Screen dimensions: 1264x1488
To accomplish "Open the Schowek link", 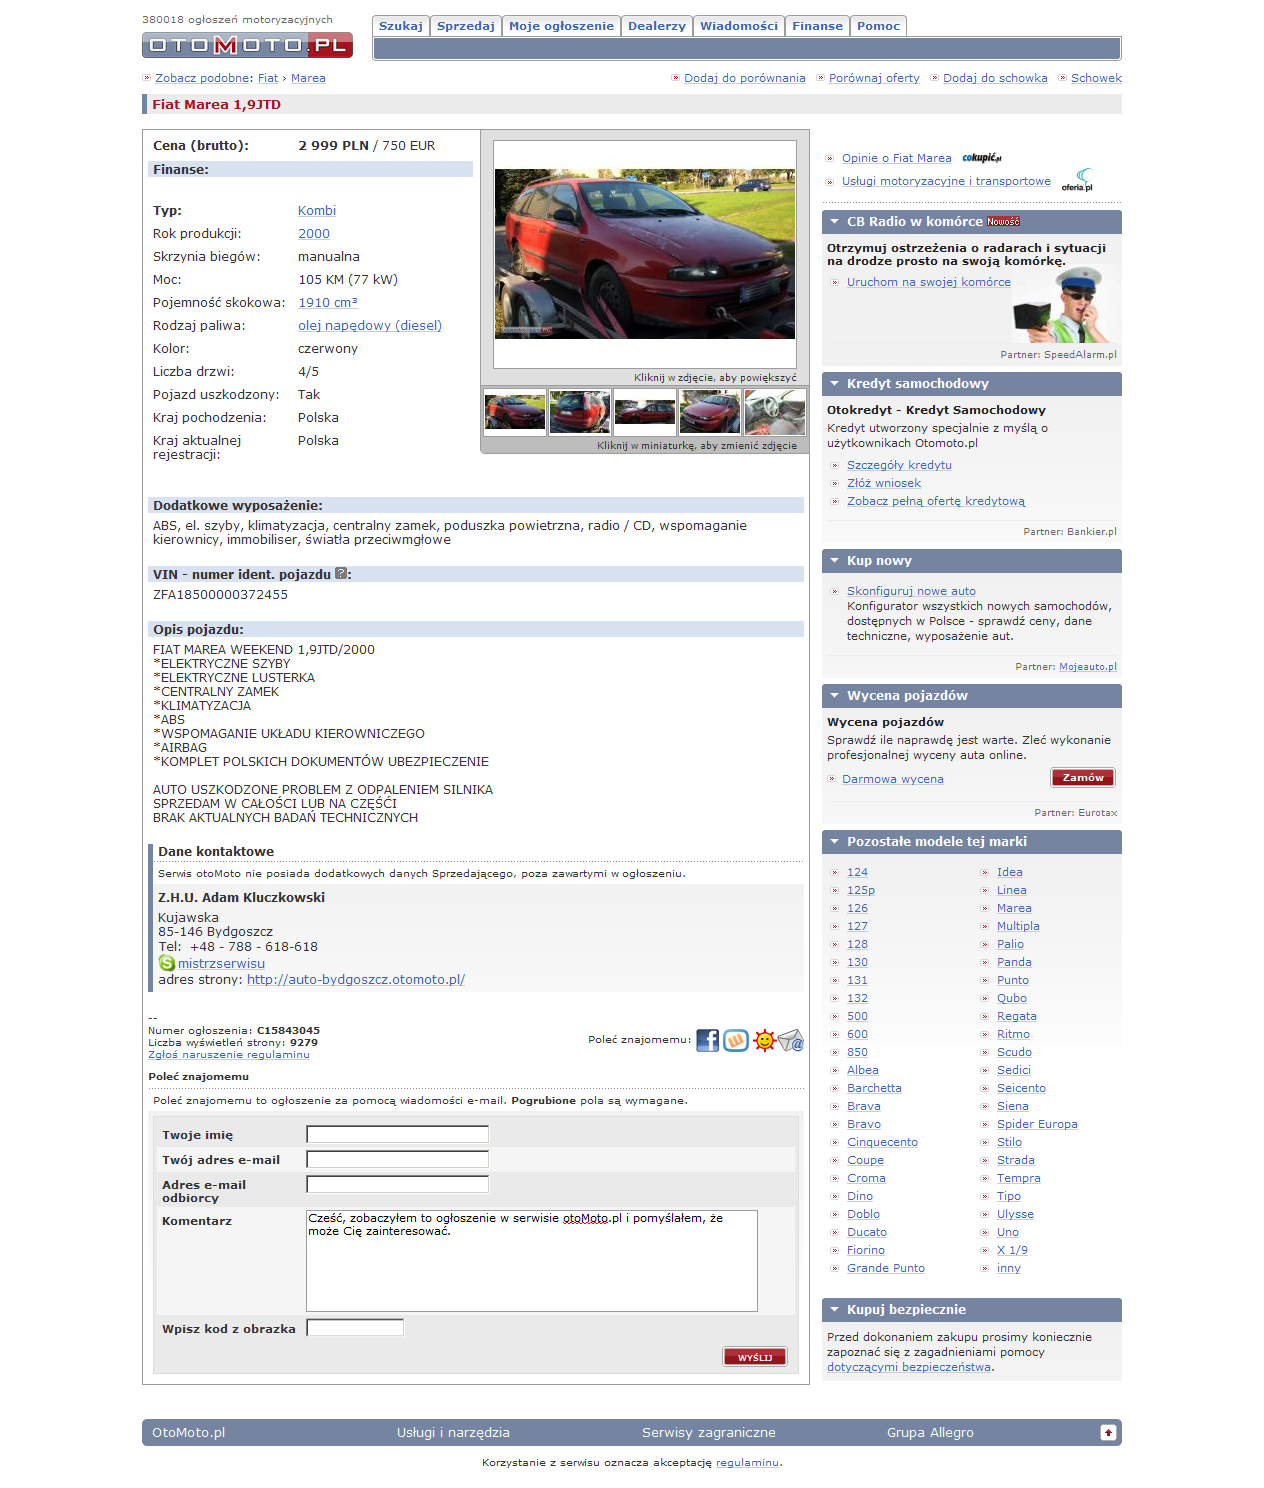I will click(1096, 78).
